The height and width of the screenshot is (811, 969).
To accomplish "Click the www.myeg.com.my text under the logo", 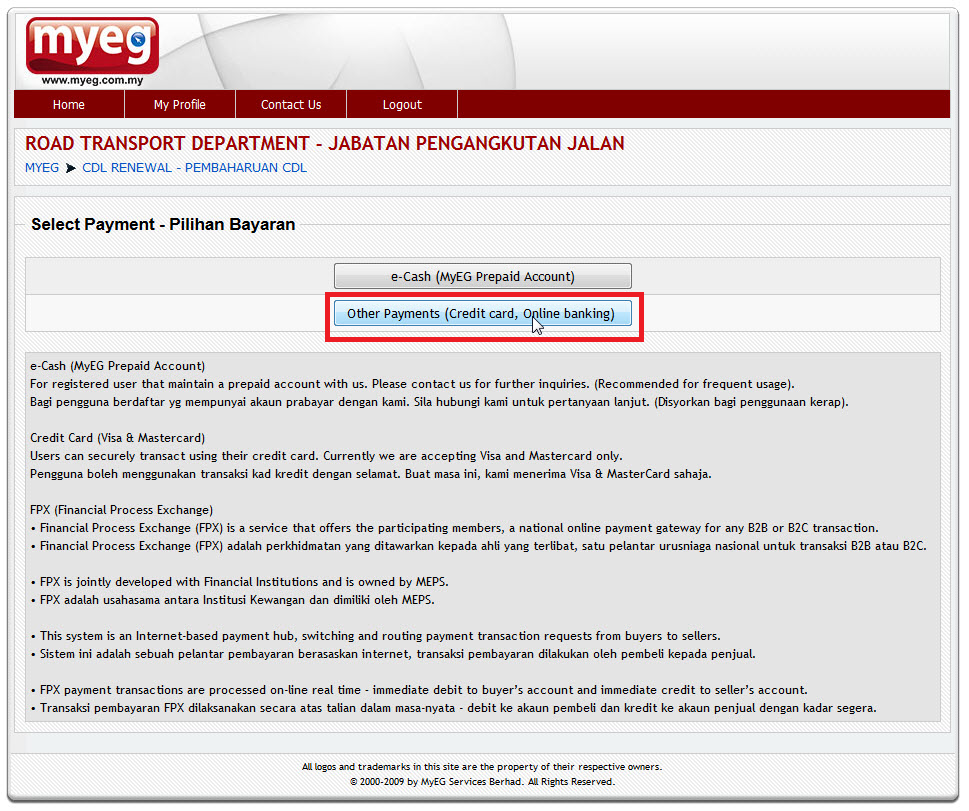I will coord(92,80).
